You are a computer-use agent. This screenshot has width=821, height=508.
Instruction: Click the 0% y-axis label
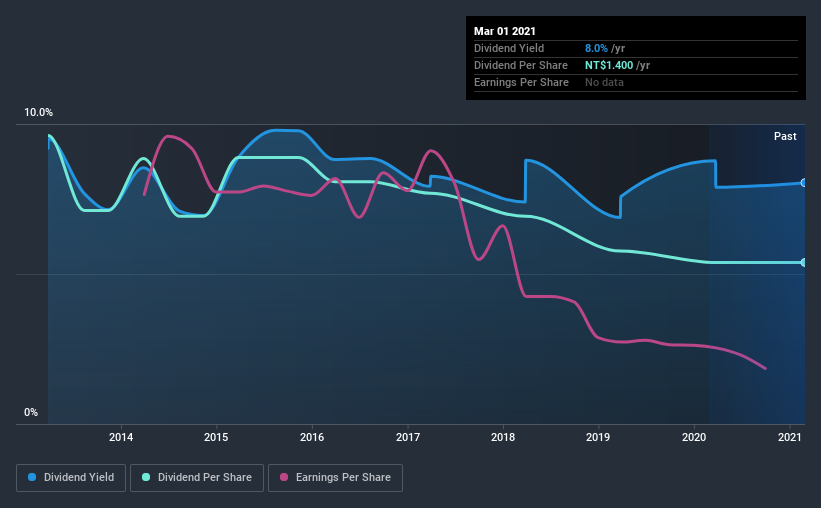31,413
